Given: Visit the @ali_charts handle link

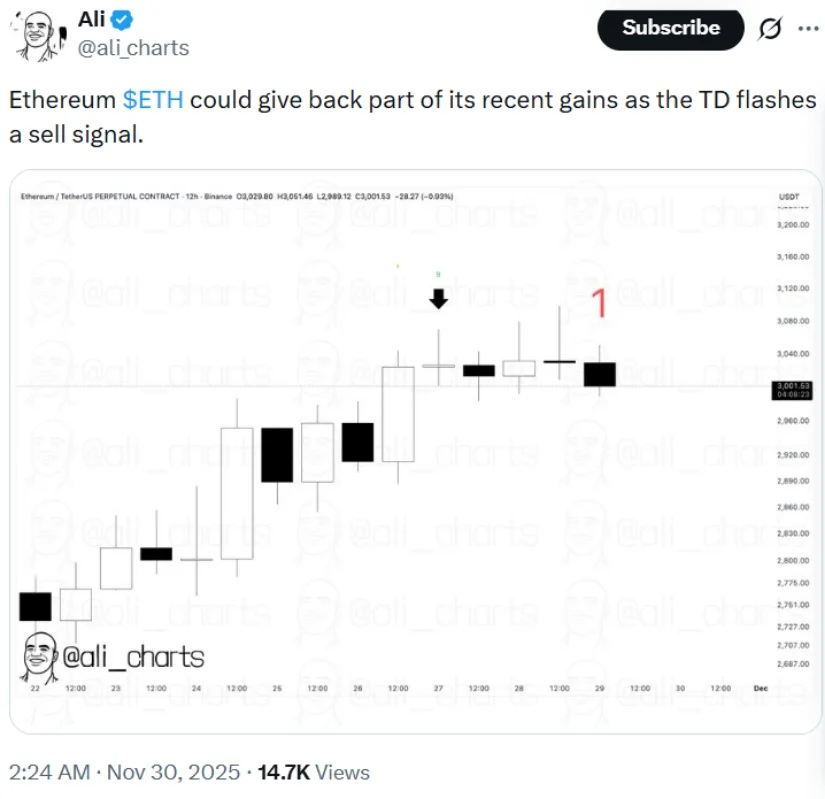Looking at the screenshot, I should (x=133, y=48).
